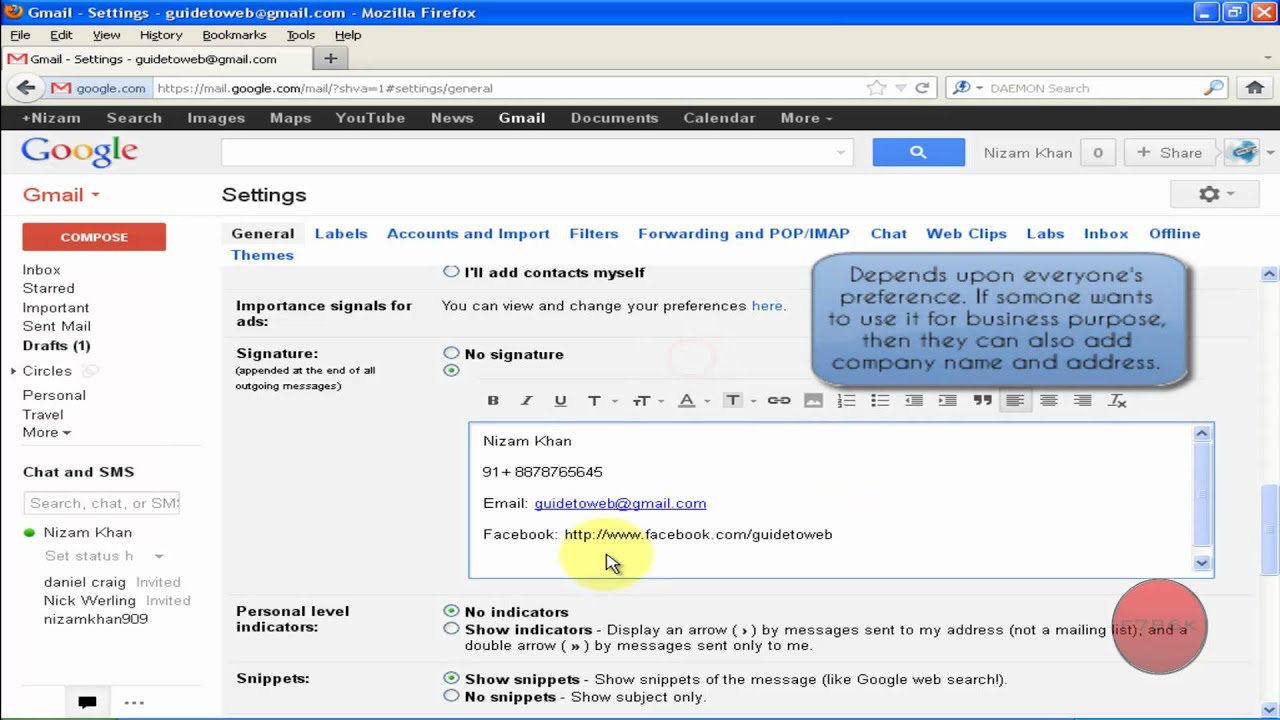Apply quote formatting to signature text
The height and width of the screenshot is (720, 1280).
[x=983, y=400]
